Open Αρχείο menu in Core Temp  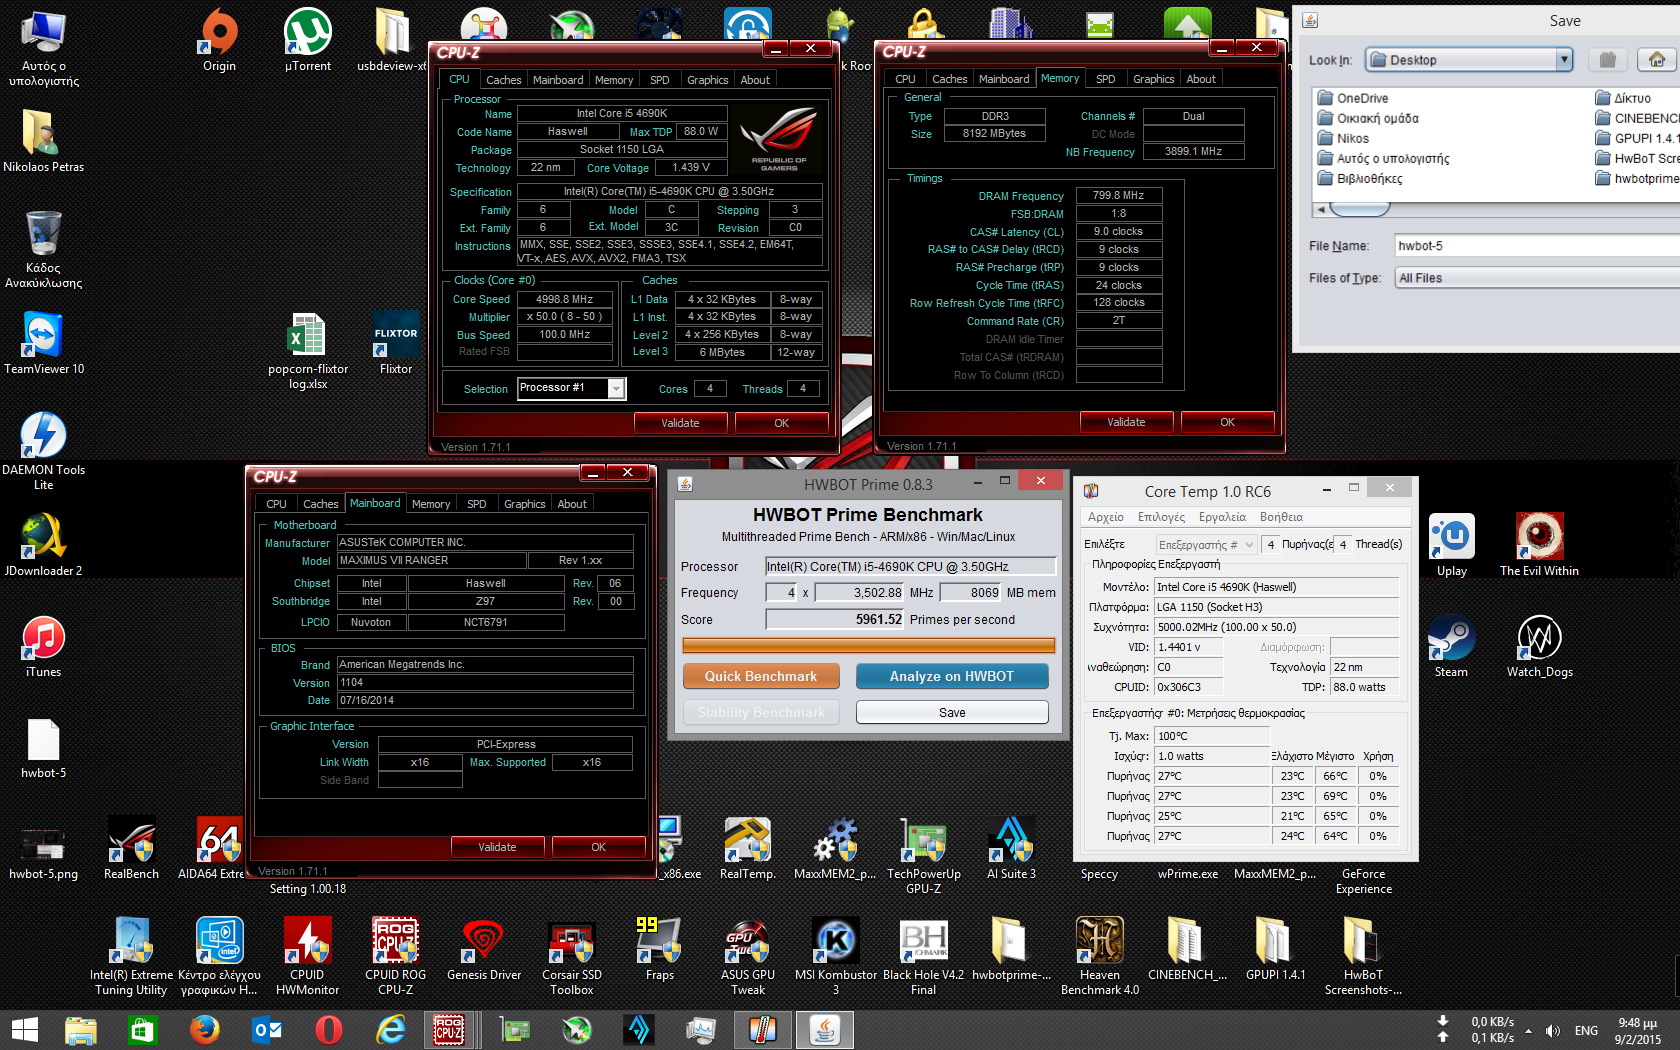[x=1105, y=517]
